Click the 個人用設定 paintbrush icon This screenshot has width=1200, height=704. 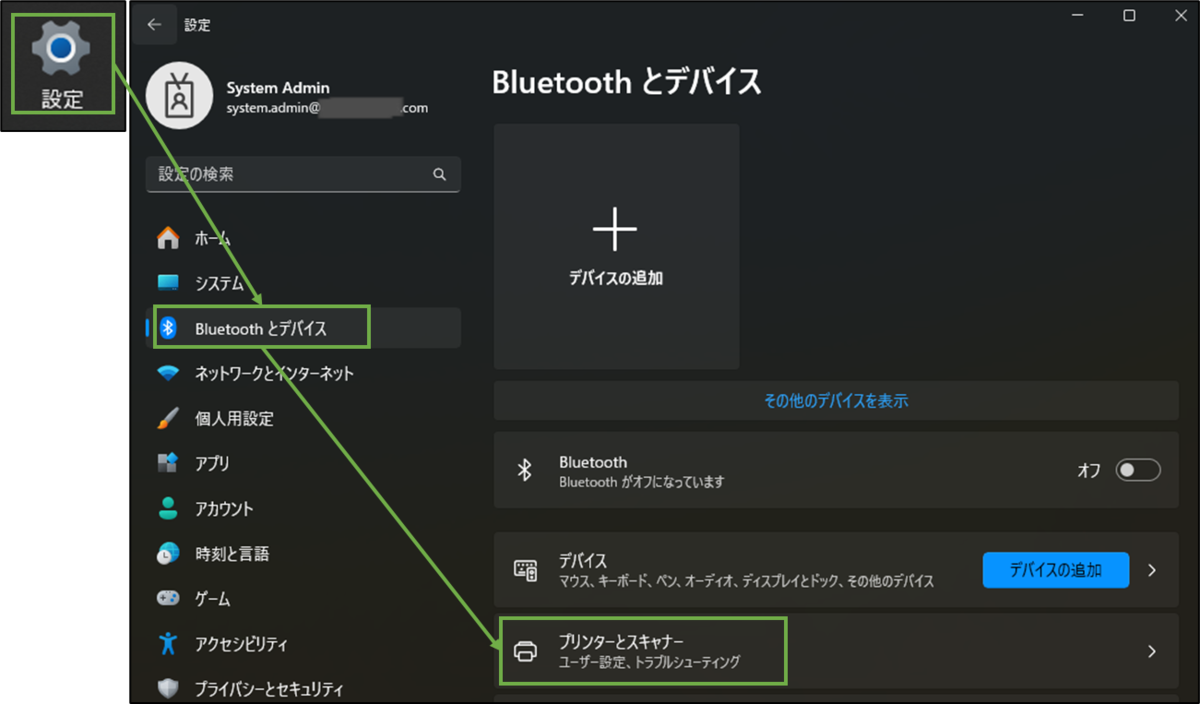click(168, 418)
